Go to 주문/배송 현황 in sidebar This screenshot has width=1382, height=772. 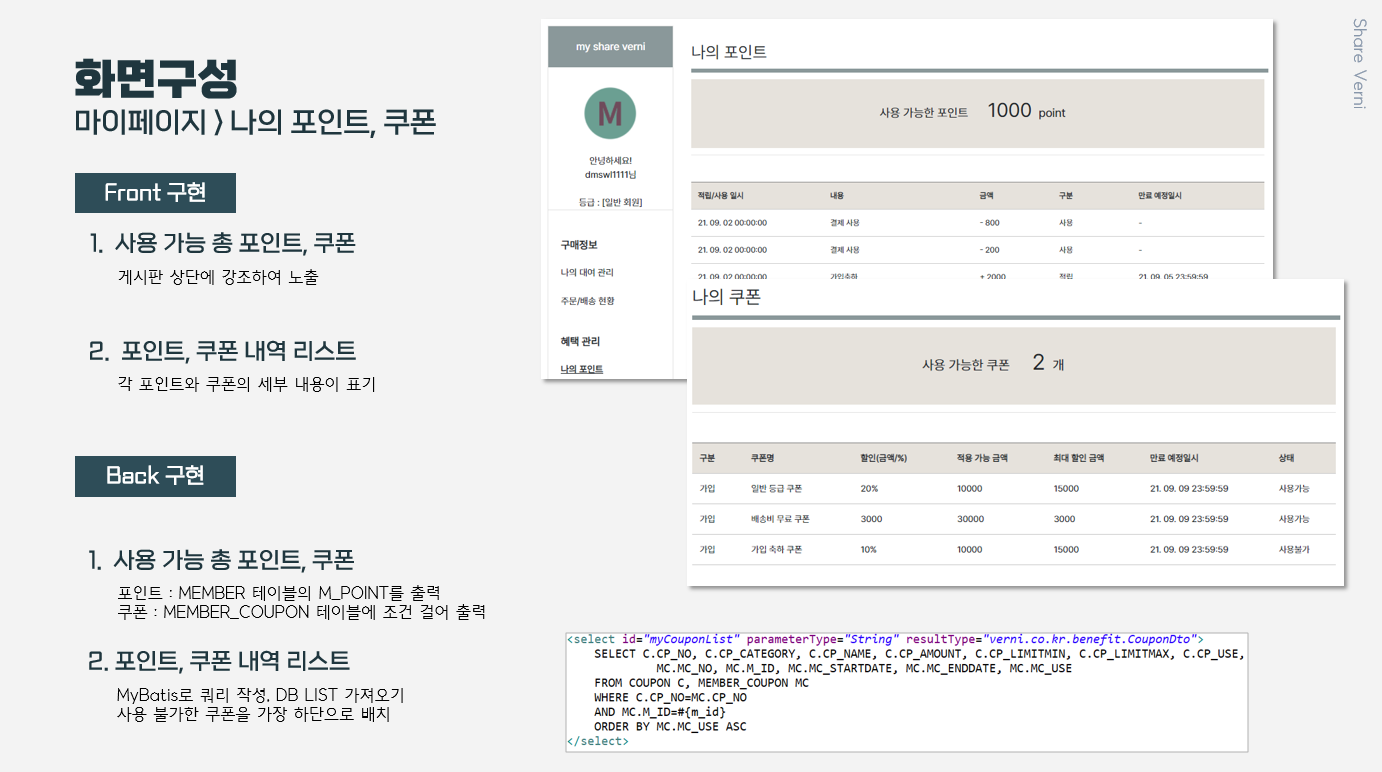(587, 301)
